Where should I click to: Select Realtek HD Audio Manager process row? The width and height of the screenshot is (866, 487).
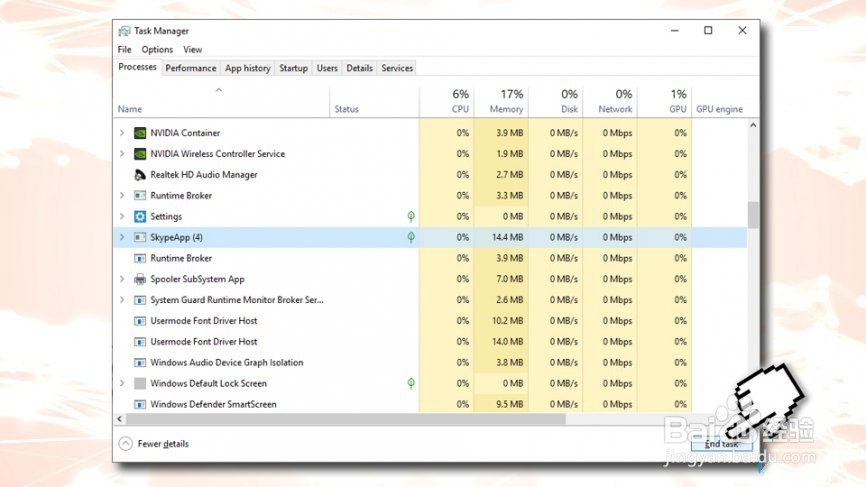430,175
